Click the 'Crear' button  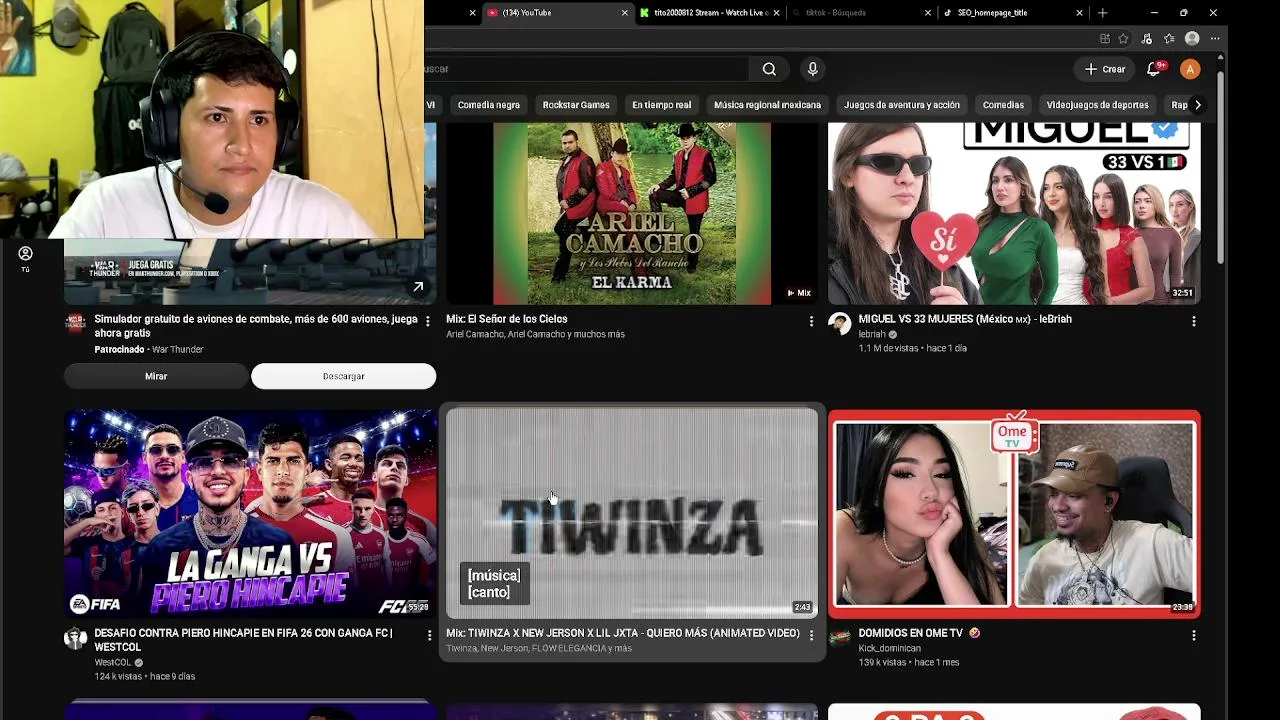pos(1105,69)
